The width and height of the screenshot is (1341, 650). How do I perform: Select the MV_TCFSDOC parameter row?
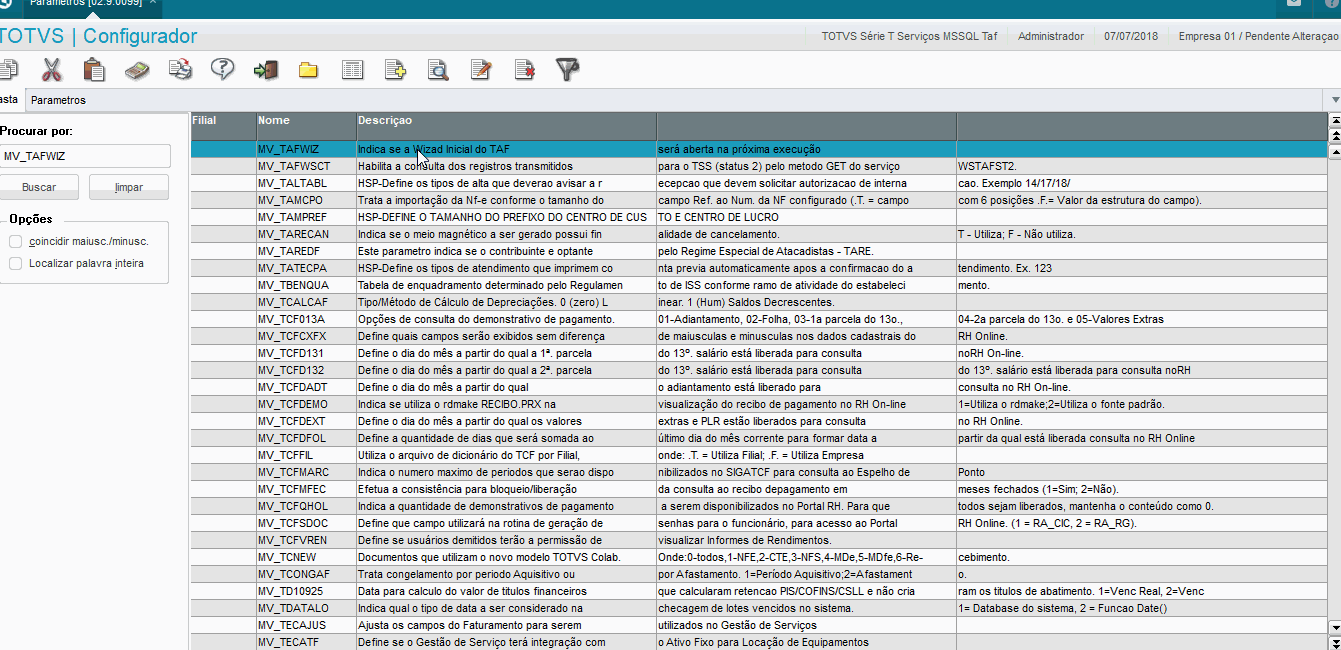(758, 523)
